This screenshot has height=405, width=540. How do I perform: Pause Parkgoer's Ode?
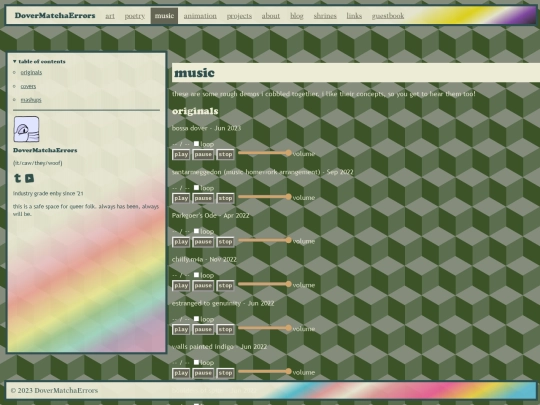pos(203,242)
